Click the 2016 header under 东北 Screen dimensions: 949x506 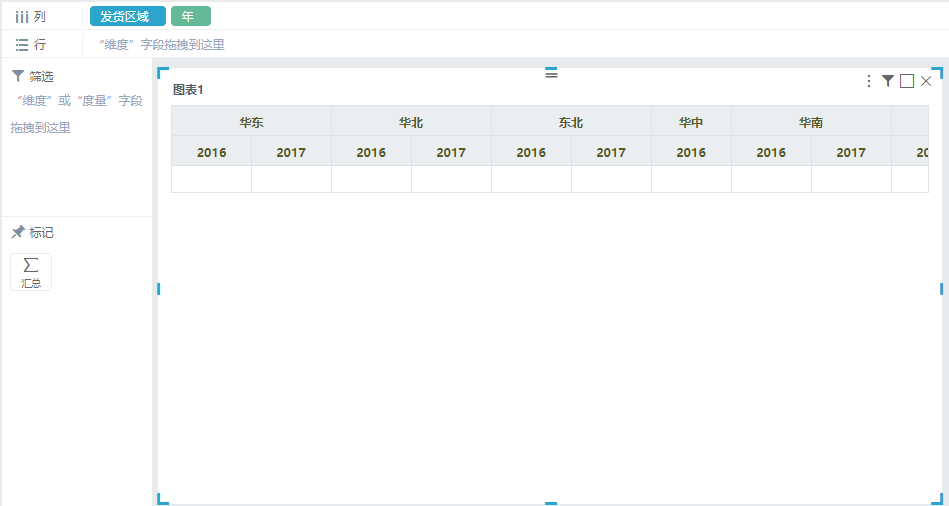531,153
